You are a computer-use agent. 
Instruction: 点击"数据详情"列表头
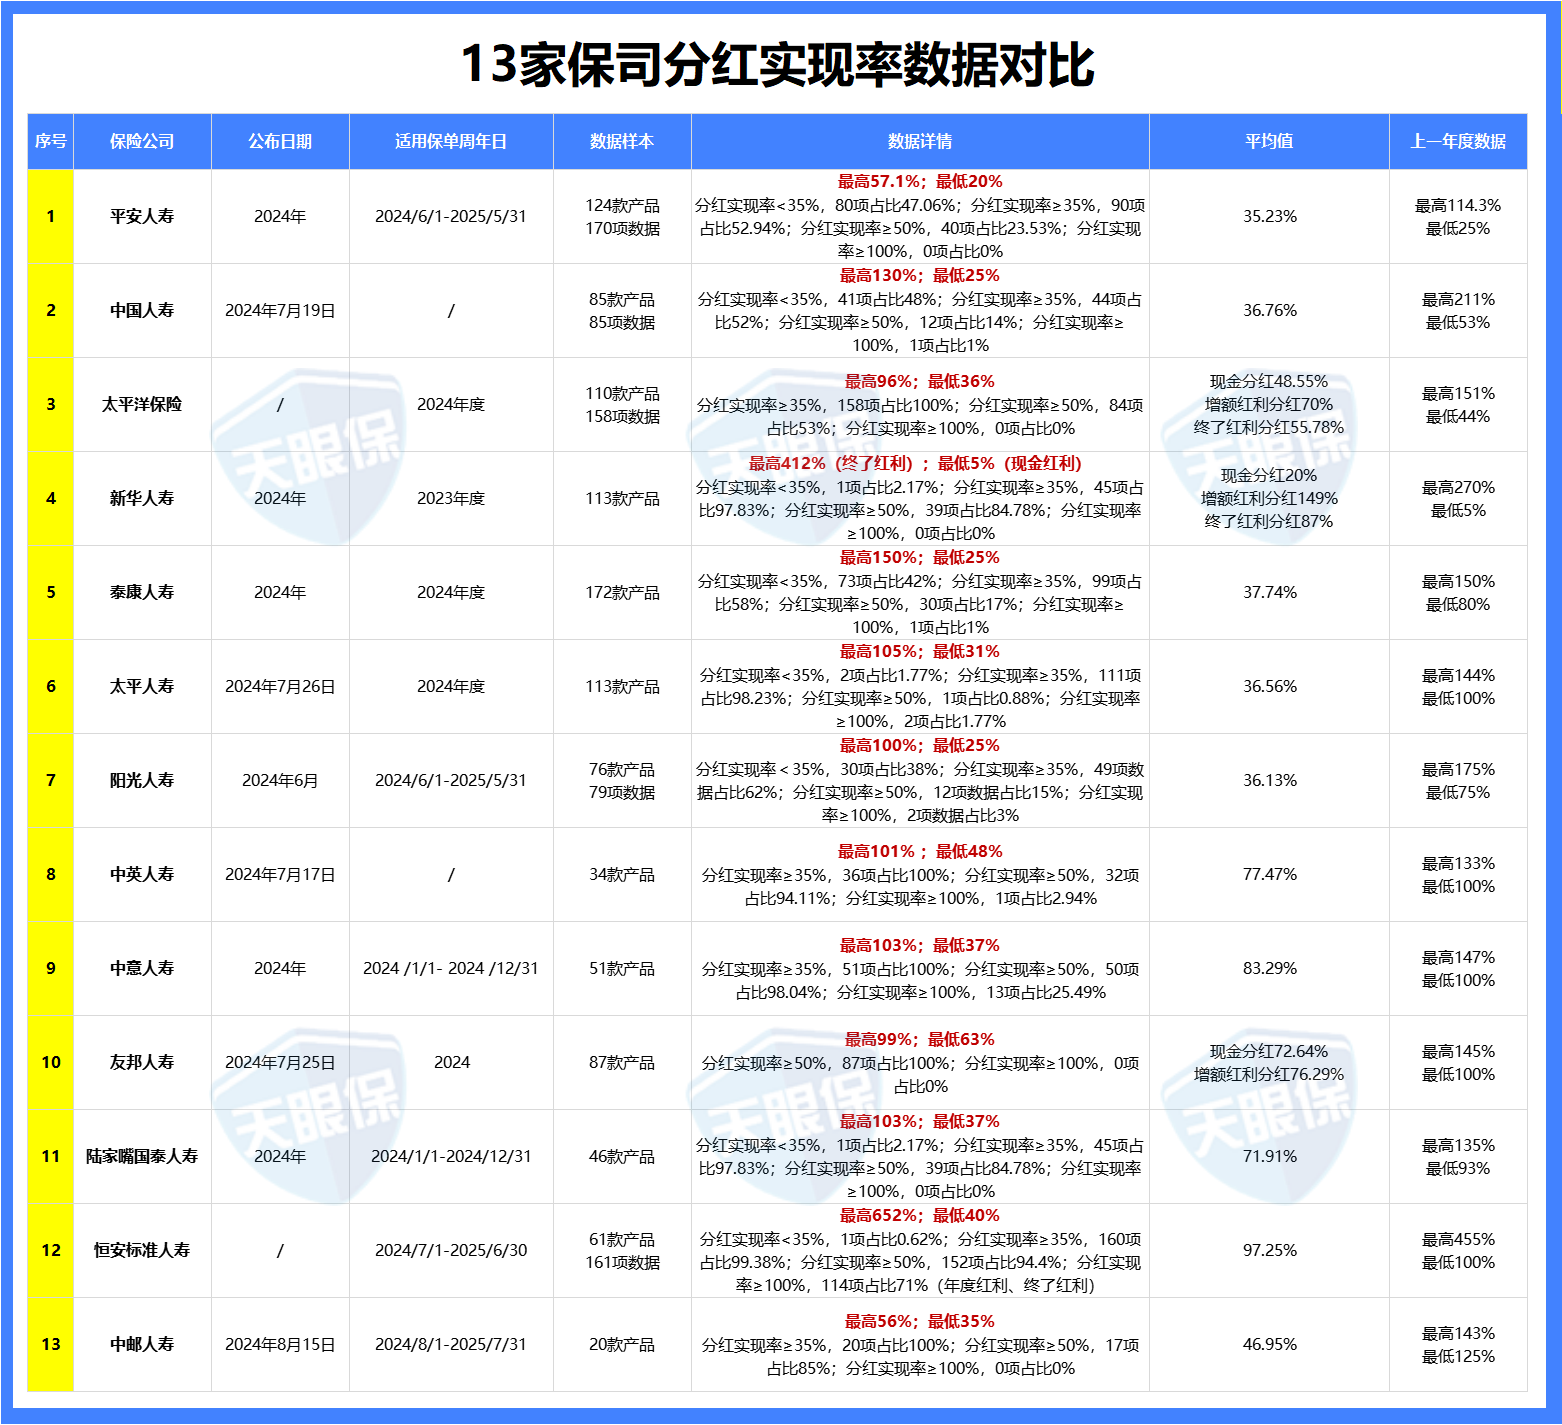(x=921, y=142)
